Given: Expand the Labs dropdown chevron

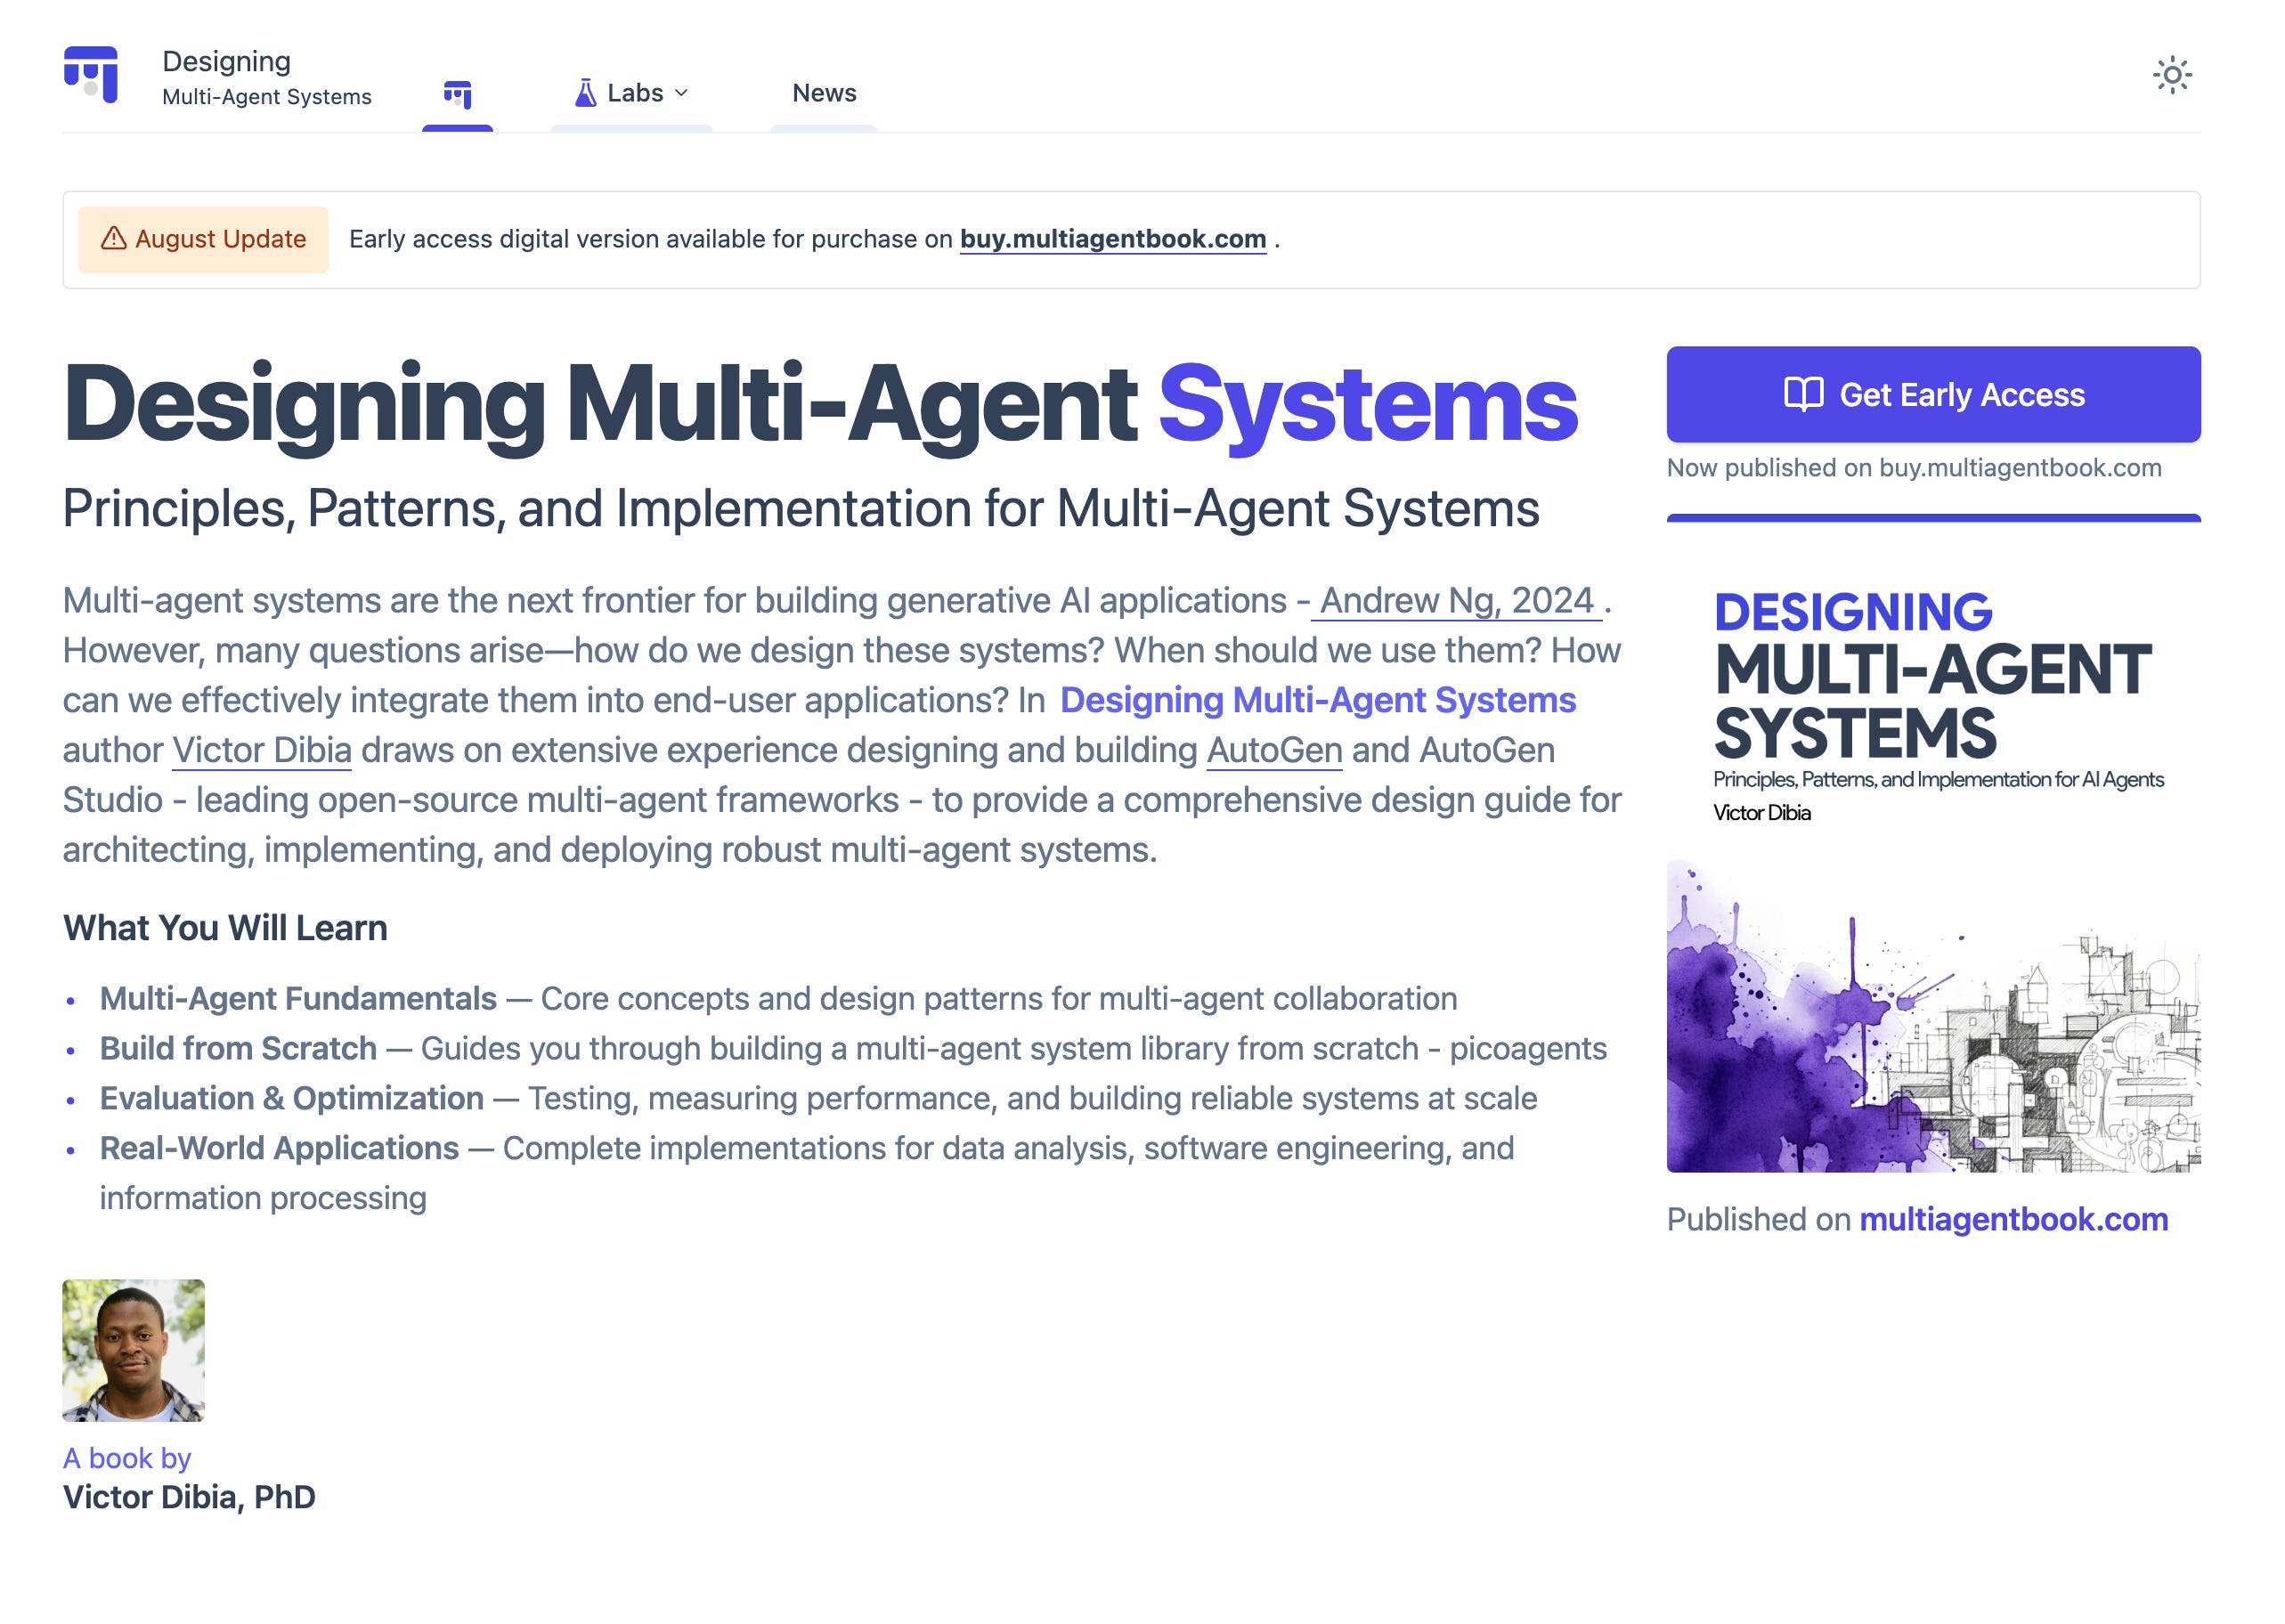Looking at the screenshot, I should coord(682,93).
